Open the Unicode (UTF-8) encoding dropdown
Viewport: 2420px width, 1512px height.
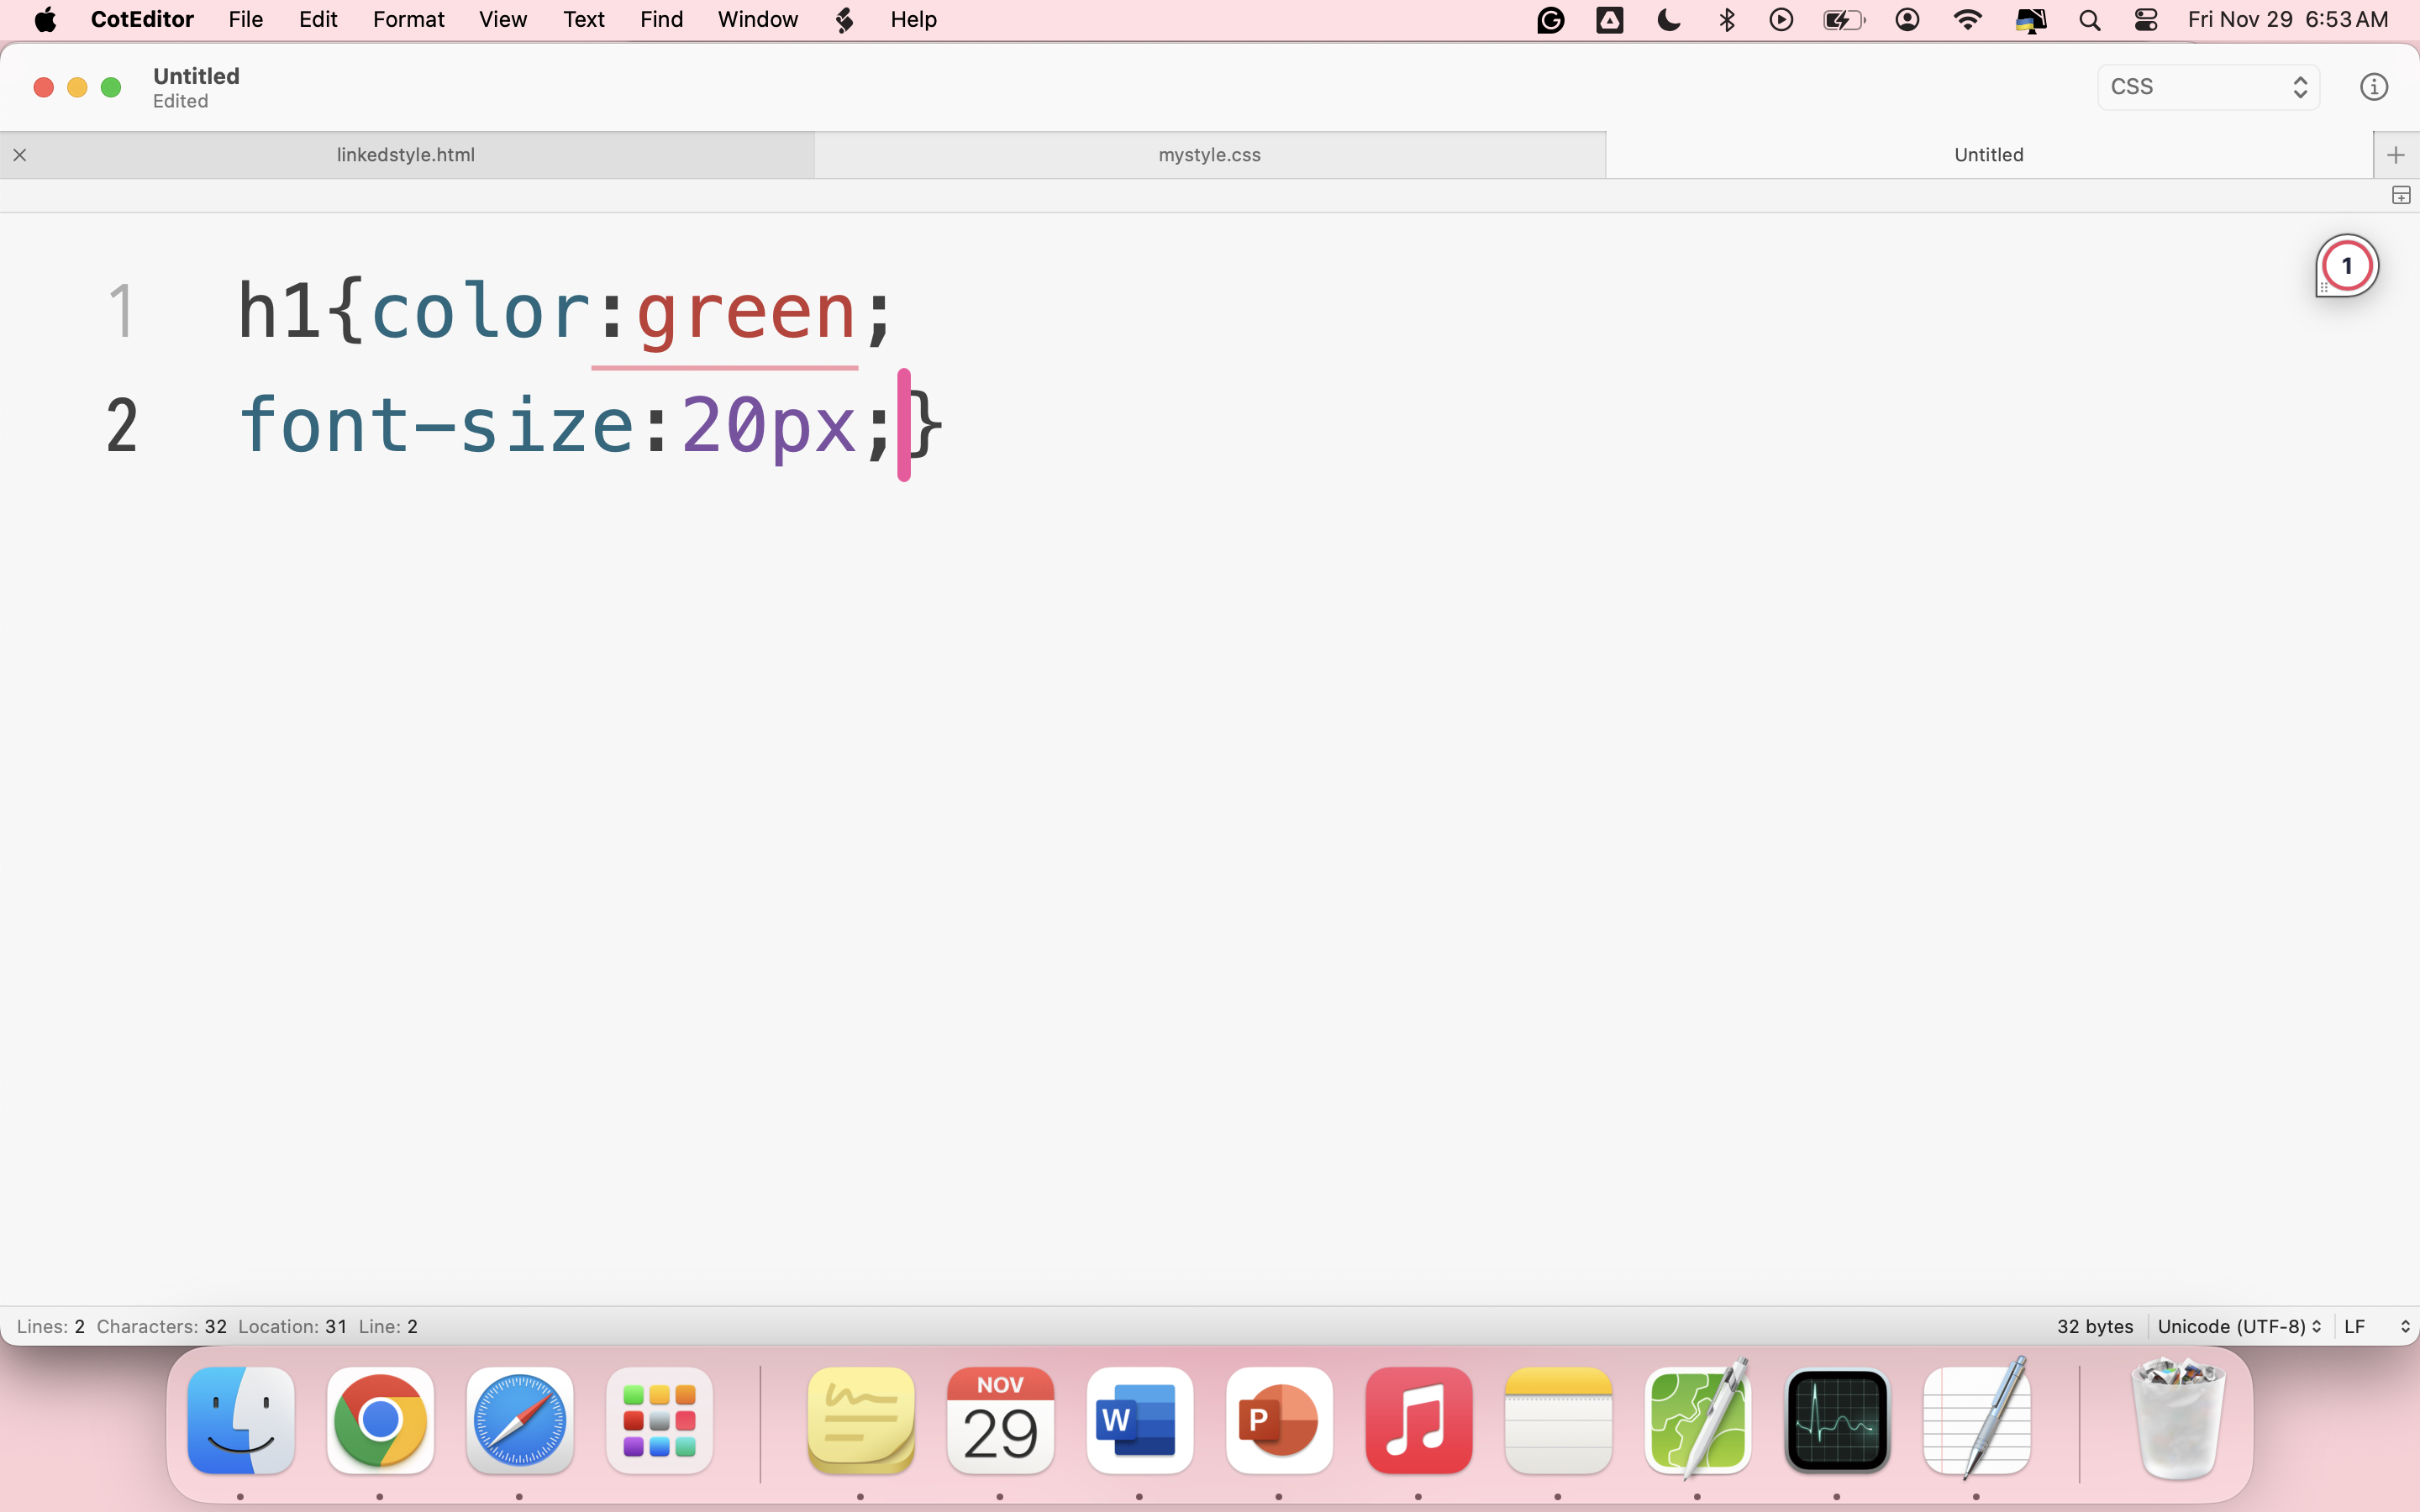[x=2239, y=1326]
